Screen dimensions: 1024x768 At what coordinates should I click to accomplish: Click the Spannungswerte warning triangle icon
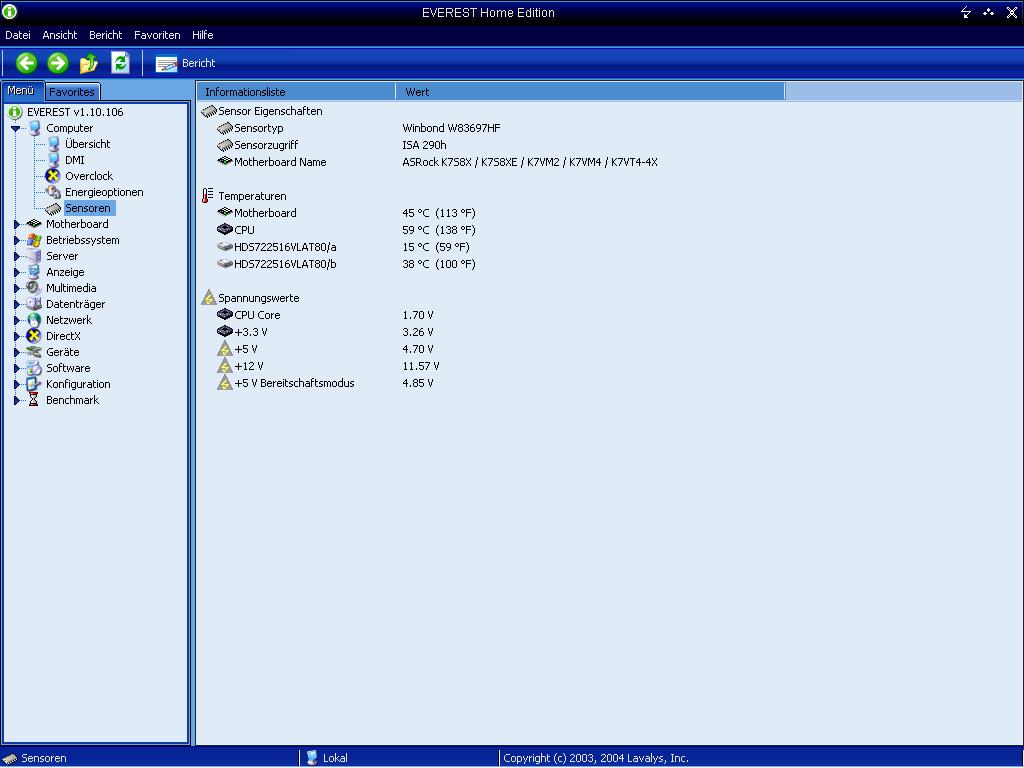[x=208, y=298]
